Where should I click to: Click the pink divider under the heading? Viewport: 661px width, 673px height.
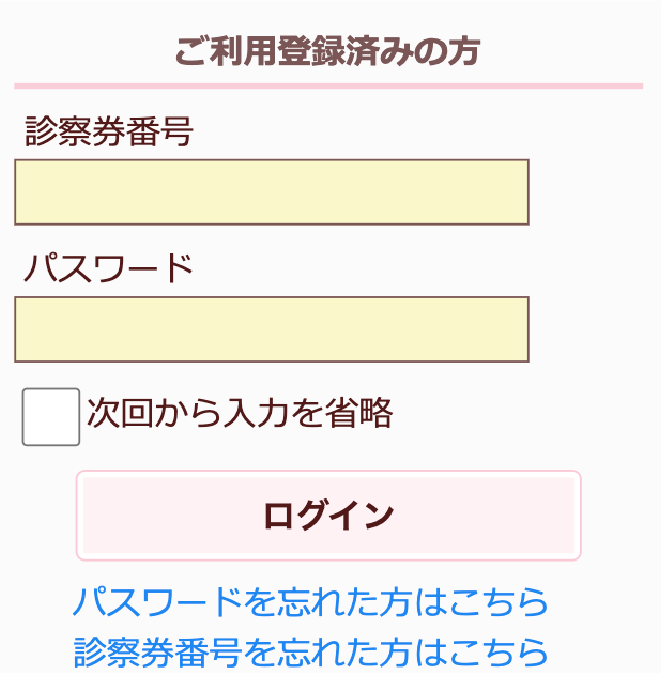(328, 86)
